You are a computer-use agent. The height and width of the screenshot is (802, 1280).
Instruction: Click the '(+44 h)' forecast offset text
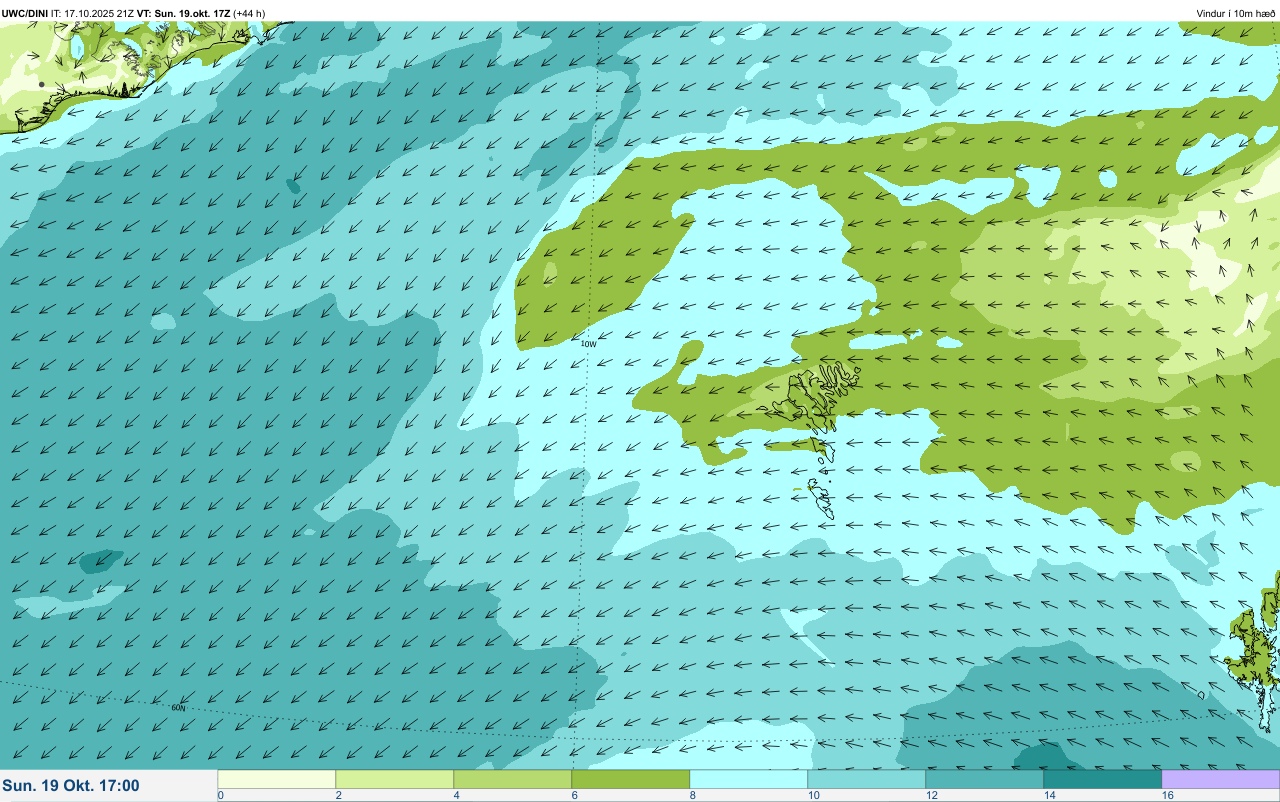tap(249, 13)
